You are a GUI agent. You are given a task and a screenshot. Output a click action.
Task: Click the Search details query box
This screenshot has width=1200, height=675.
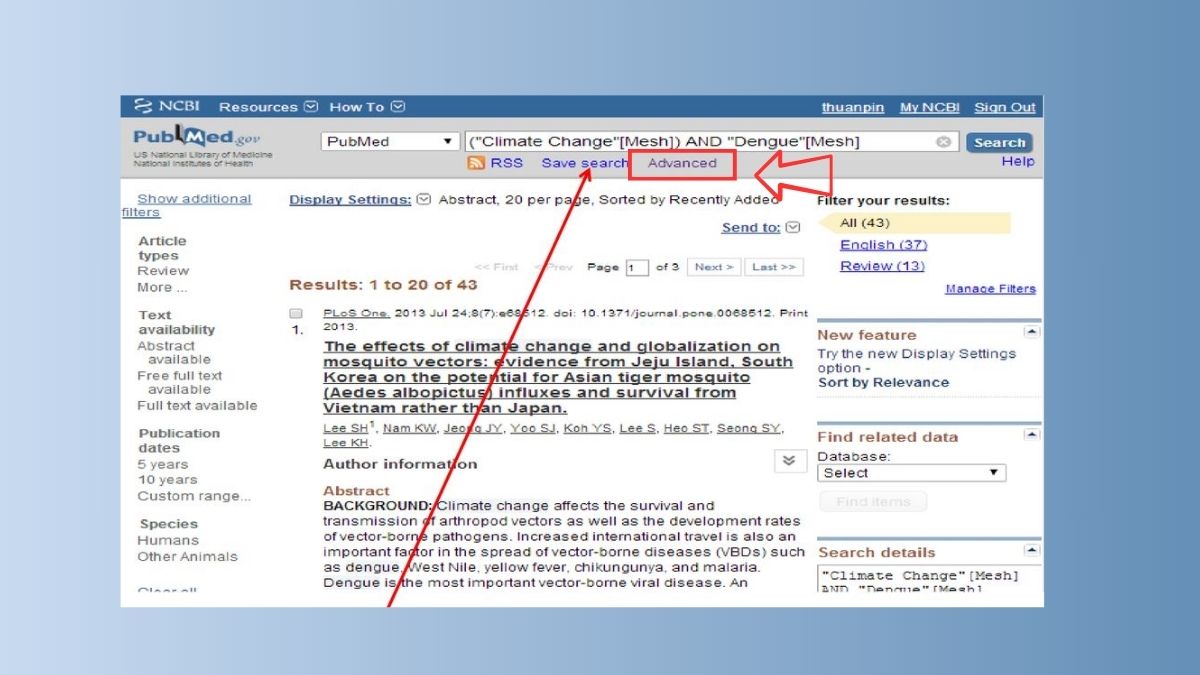point(929,579)
